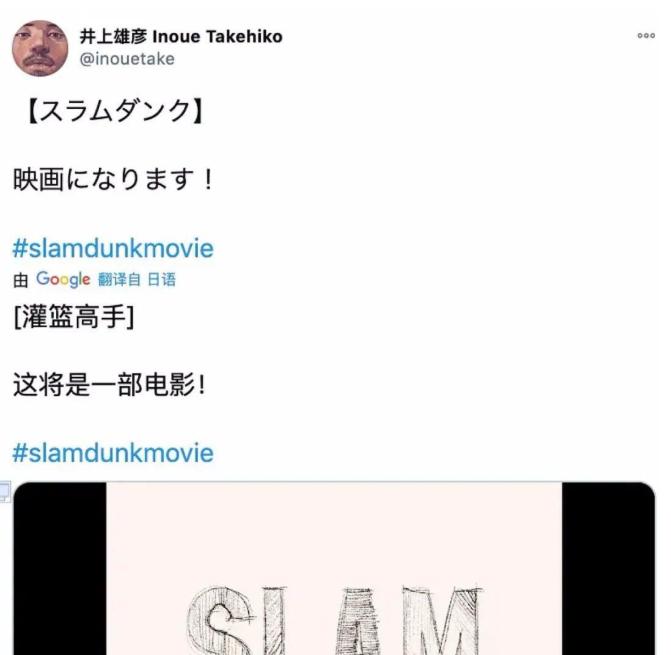Open the tweet's three-dot more options menu
The height and width of the screenshot is (655, 671).
click(646, 36)
